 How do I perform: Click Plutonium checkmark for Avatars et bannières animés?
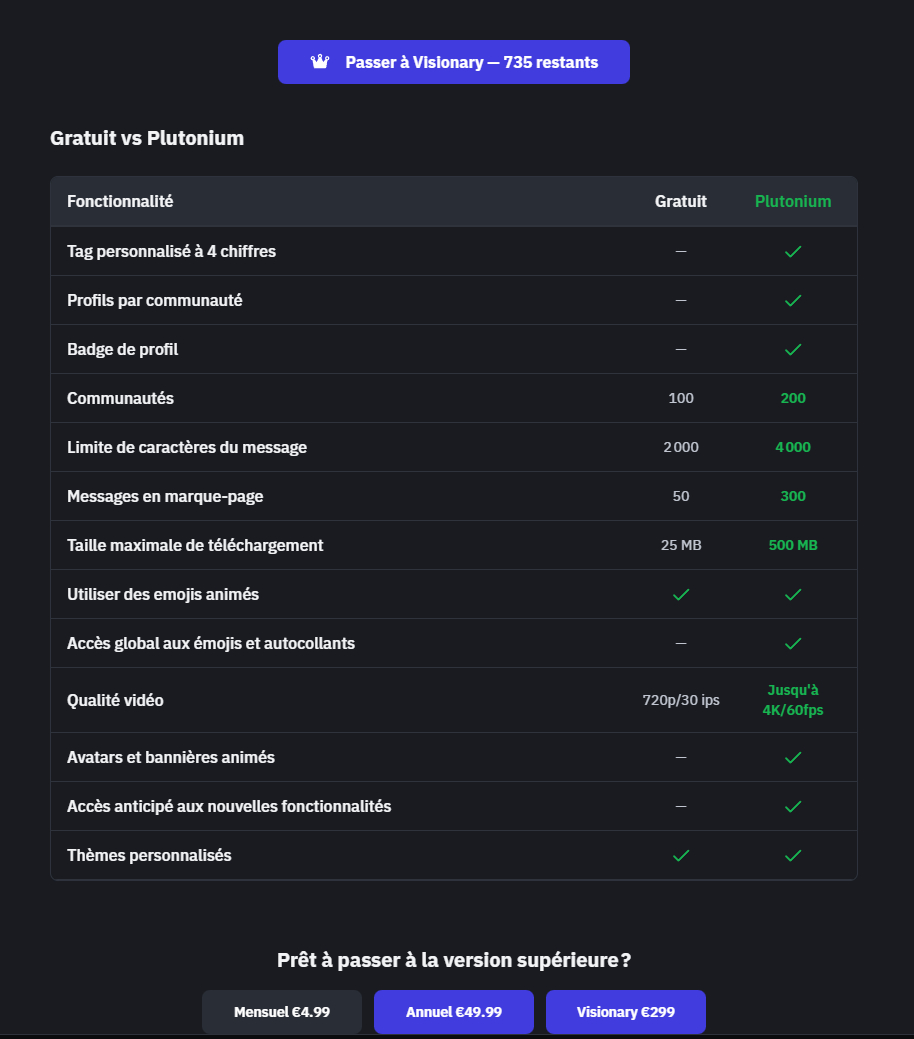(x=793, y=757)
